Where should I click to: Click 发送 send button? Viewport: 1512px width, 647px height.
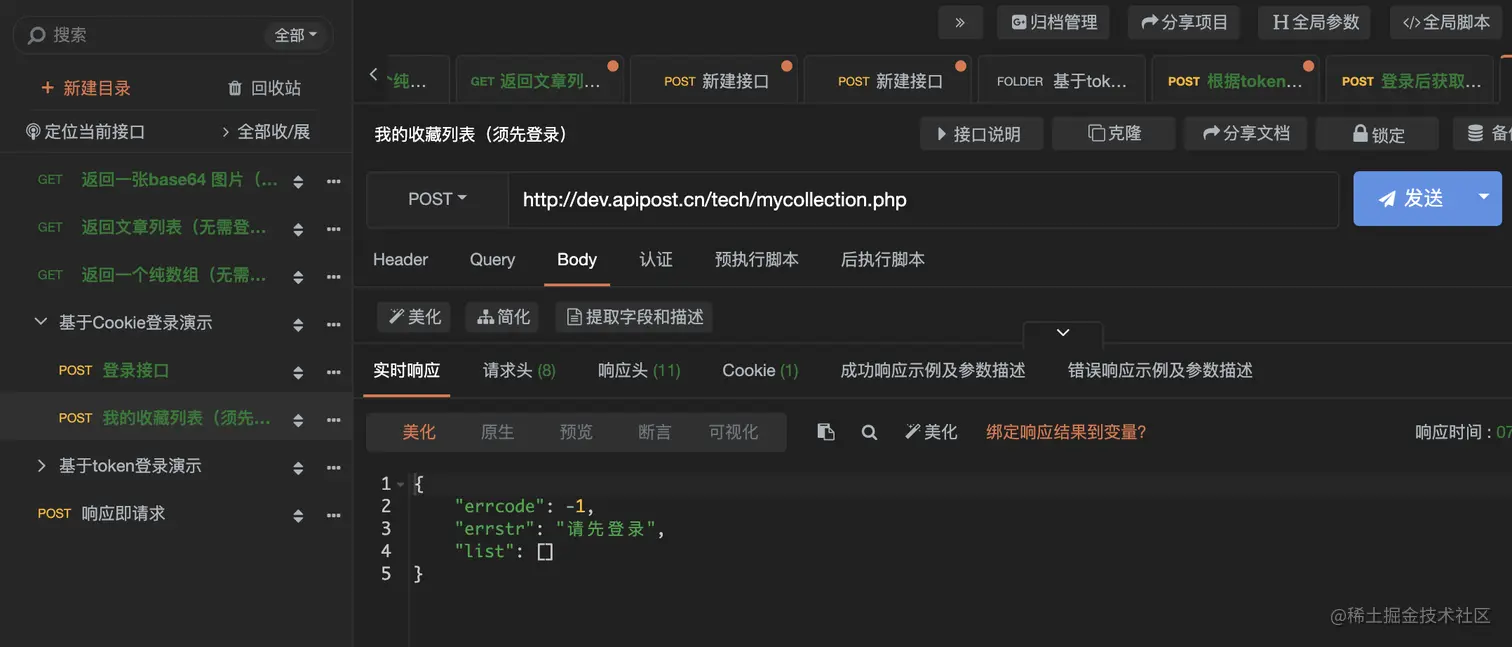1409,199
